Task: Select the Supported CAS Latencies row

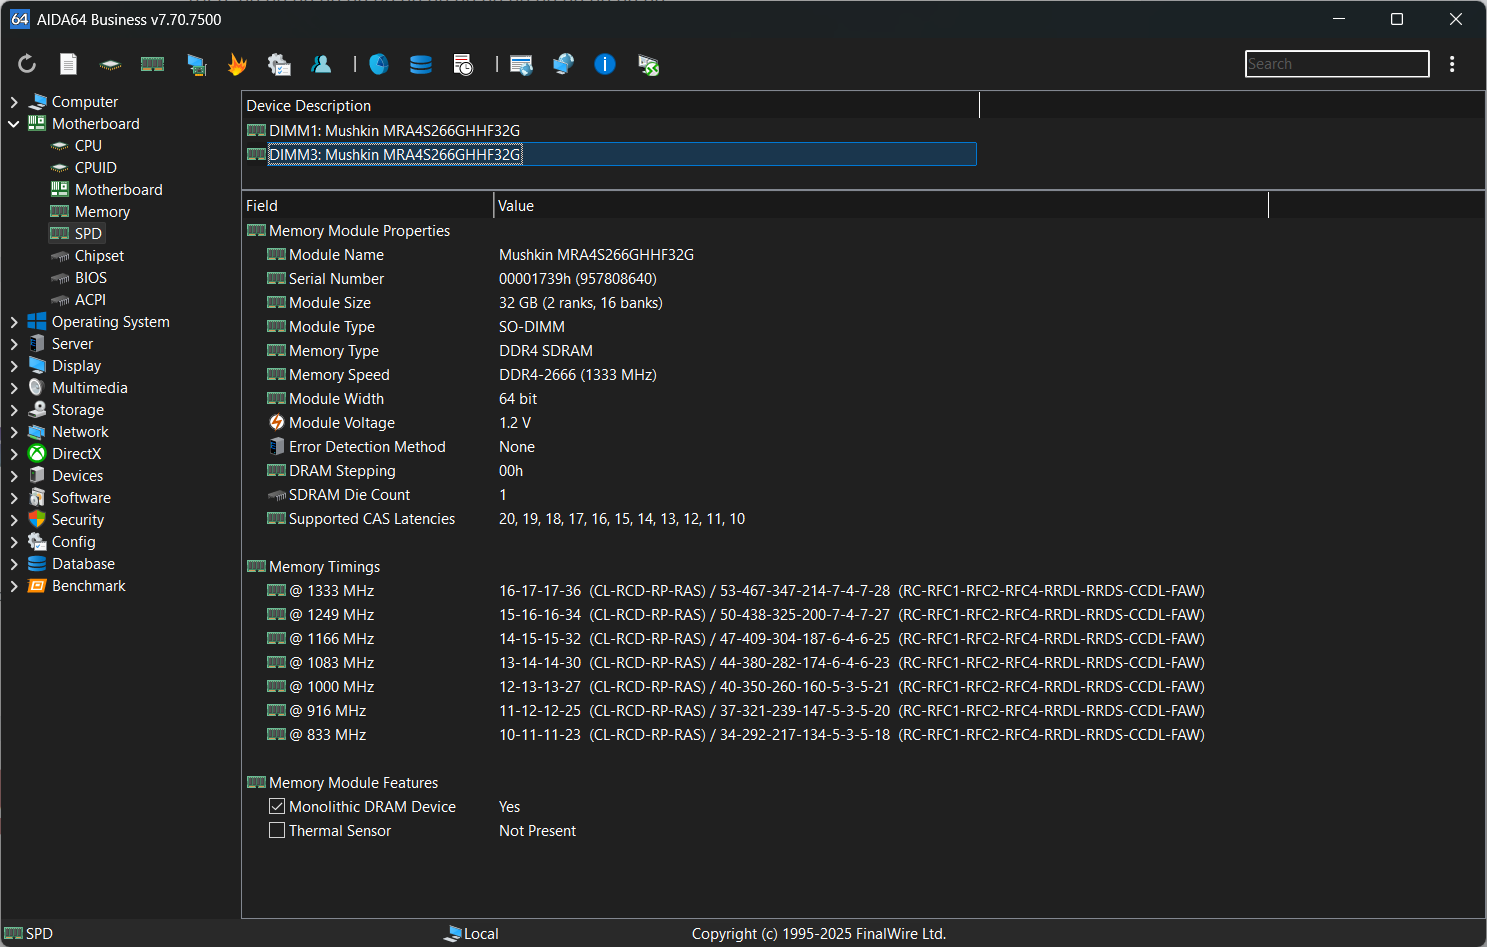Action: click(x=756, y=518)
